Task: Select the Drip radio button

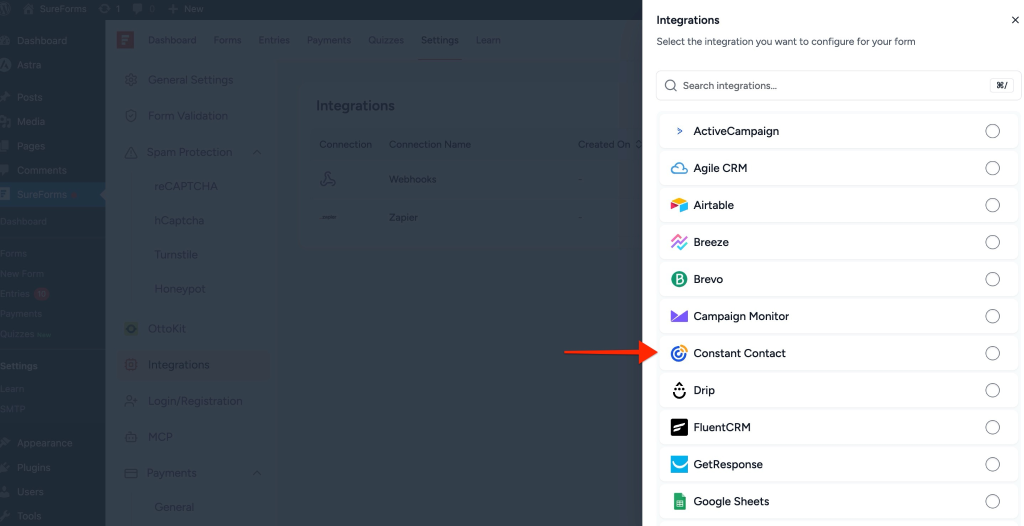Action: tap(993, 390)
